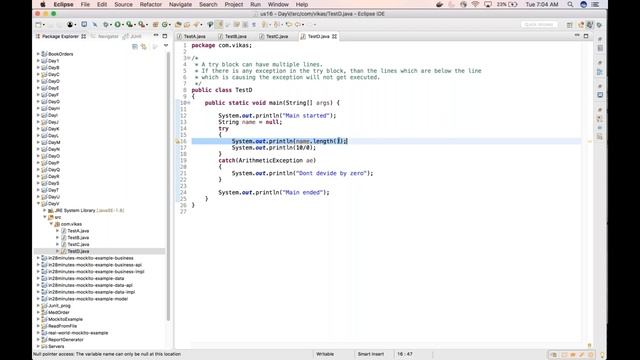
Task: Click the Forward navigation arrow in toolbar
Action: tap(298, 25)
